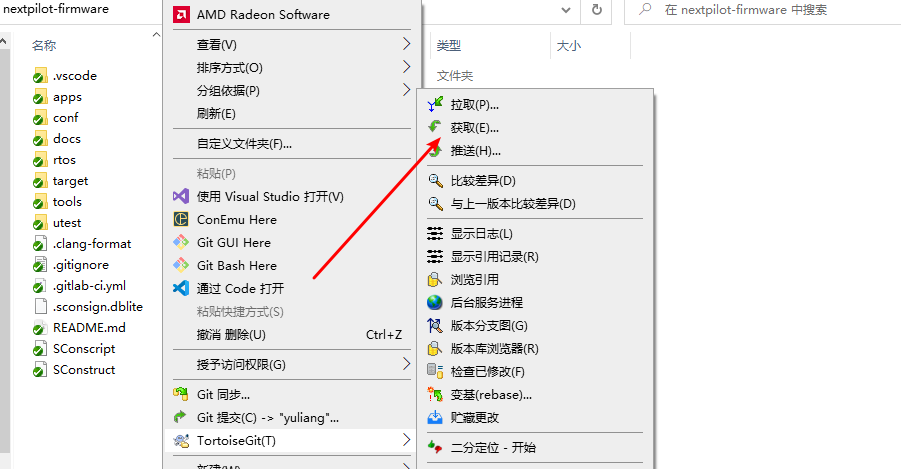This screenshot has width=901, height=469.
Task: Click the Git GUI Here icon
Action: point(181,242)
